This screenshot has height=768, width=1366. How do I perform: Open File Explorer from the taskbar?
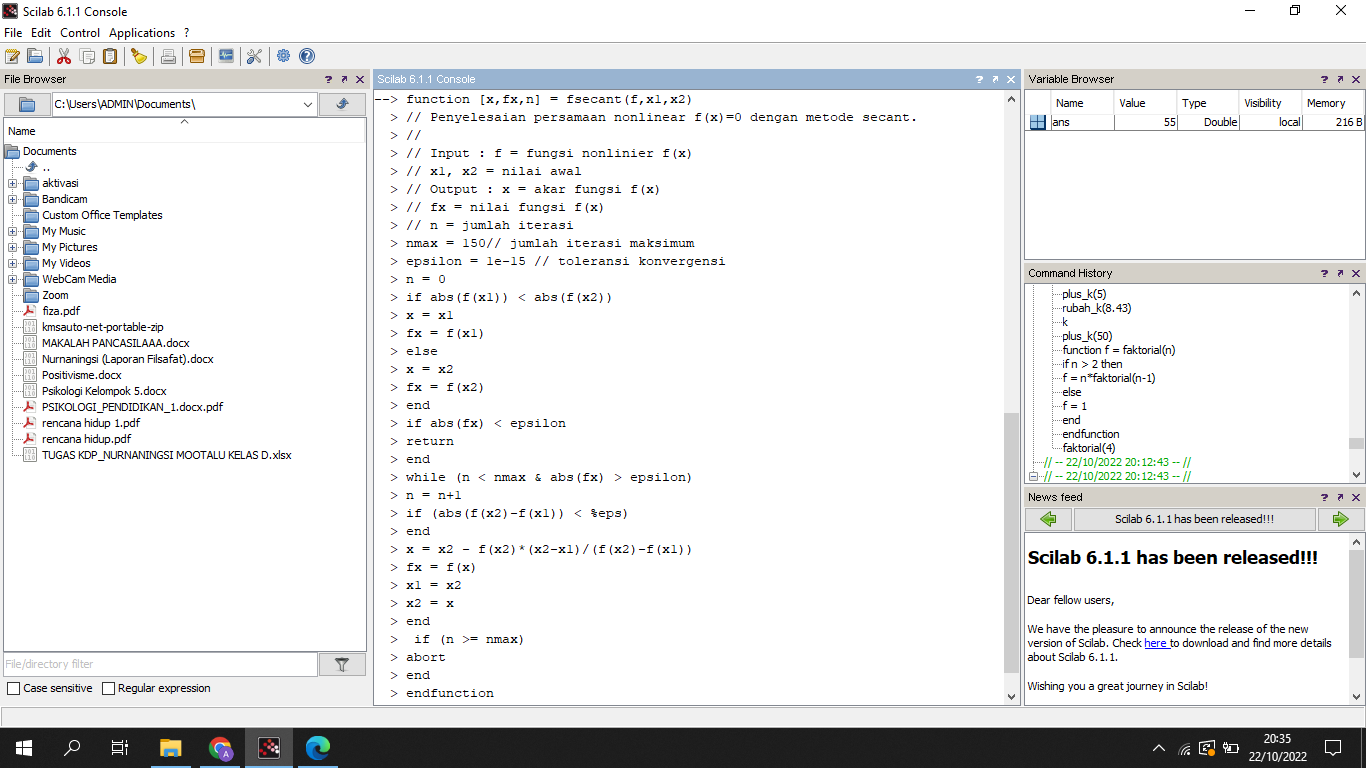(171, 748)
